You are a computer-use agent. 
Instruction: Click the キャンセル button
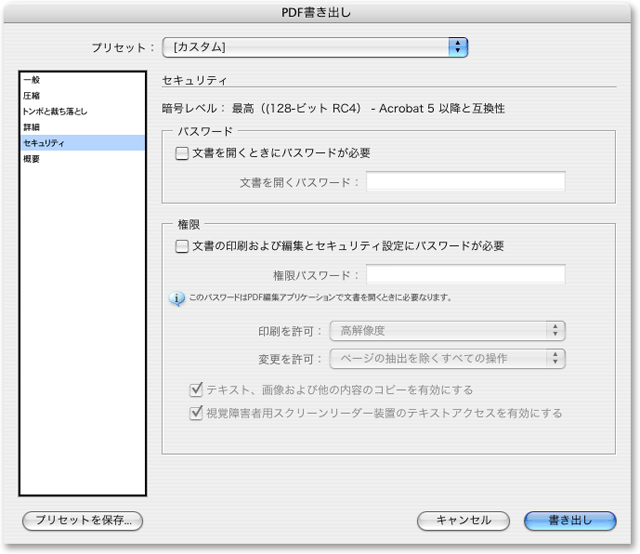tap(465, 520)
